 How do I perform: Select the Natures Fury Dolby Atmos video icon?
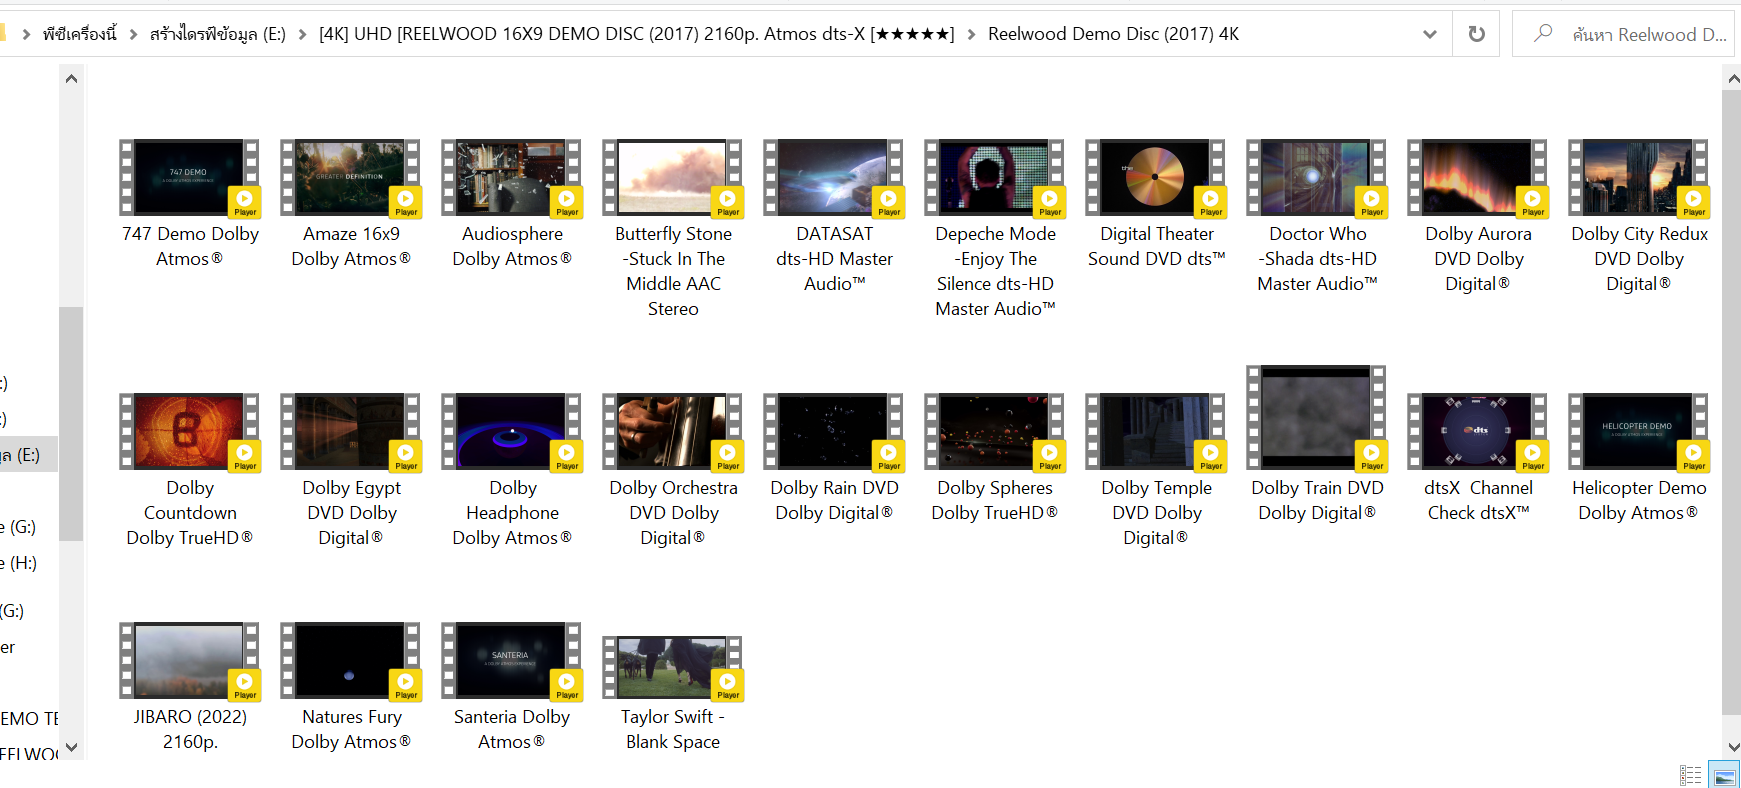click(x=351, y=661)
